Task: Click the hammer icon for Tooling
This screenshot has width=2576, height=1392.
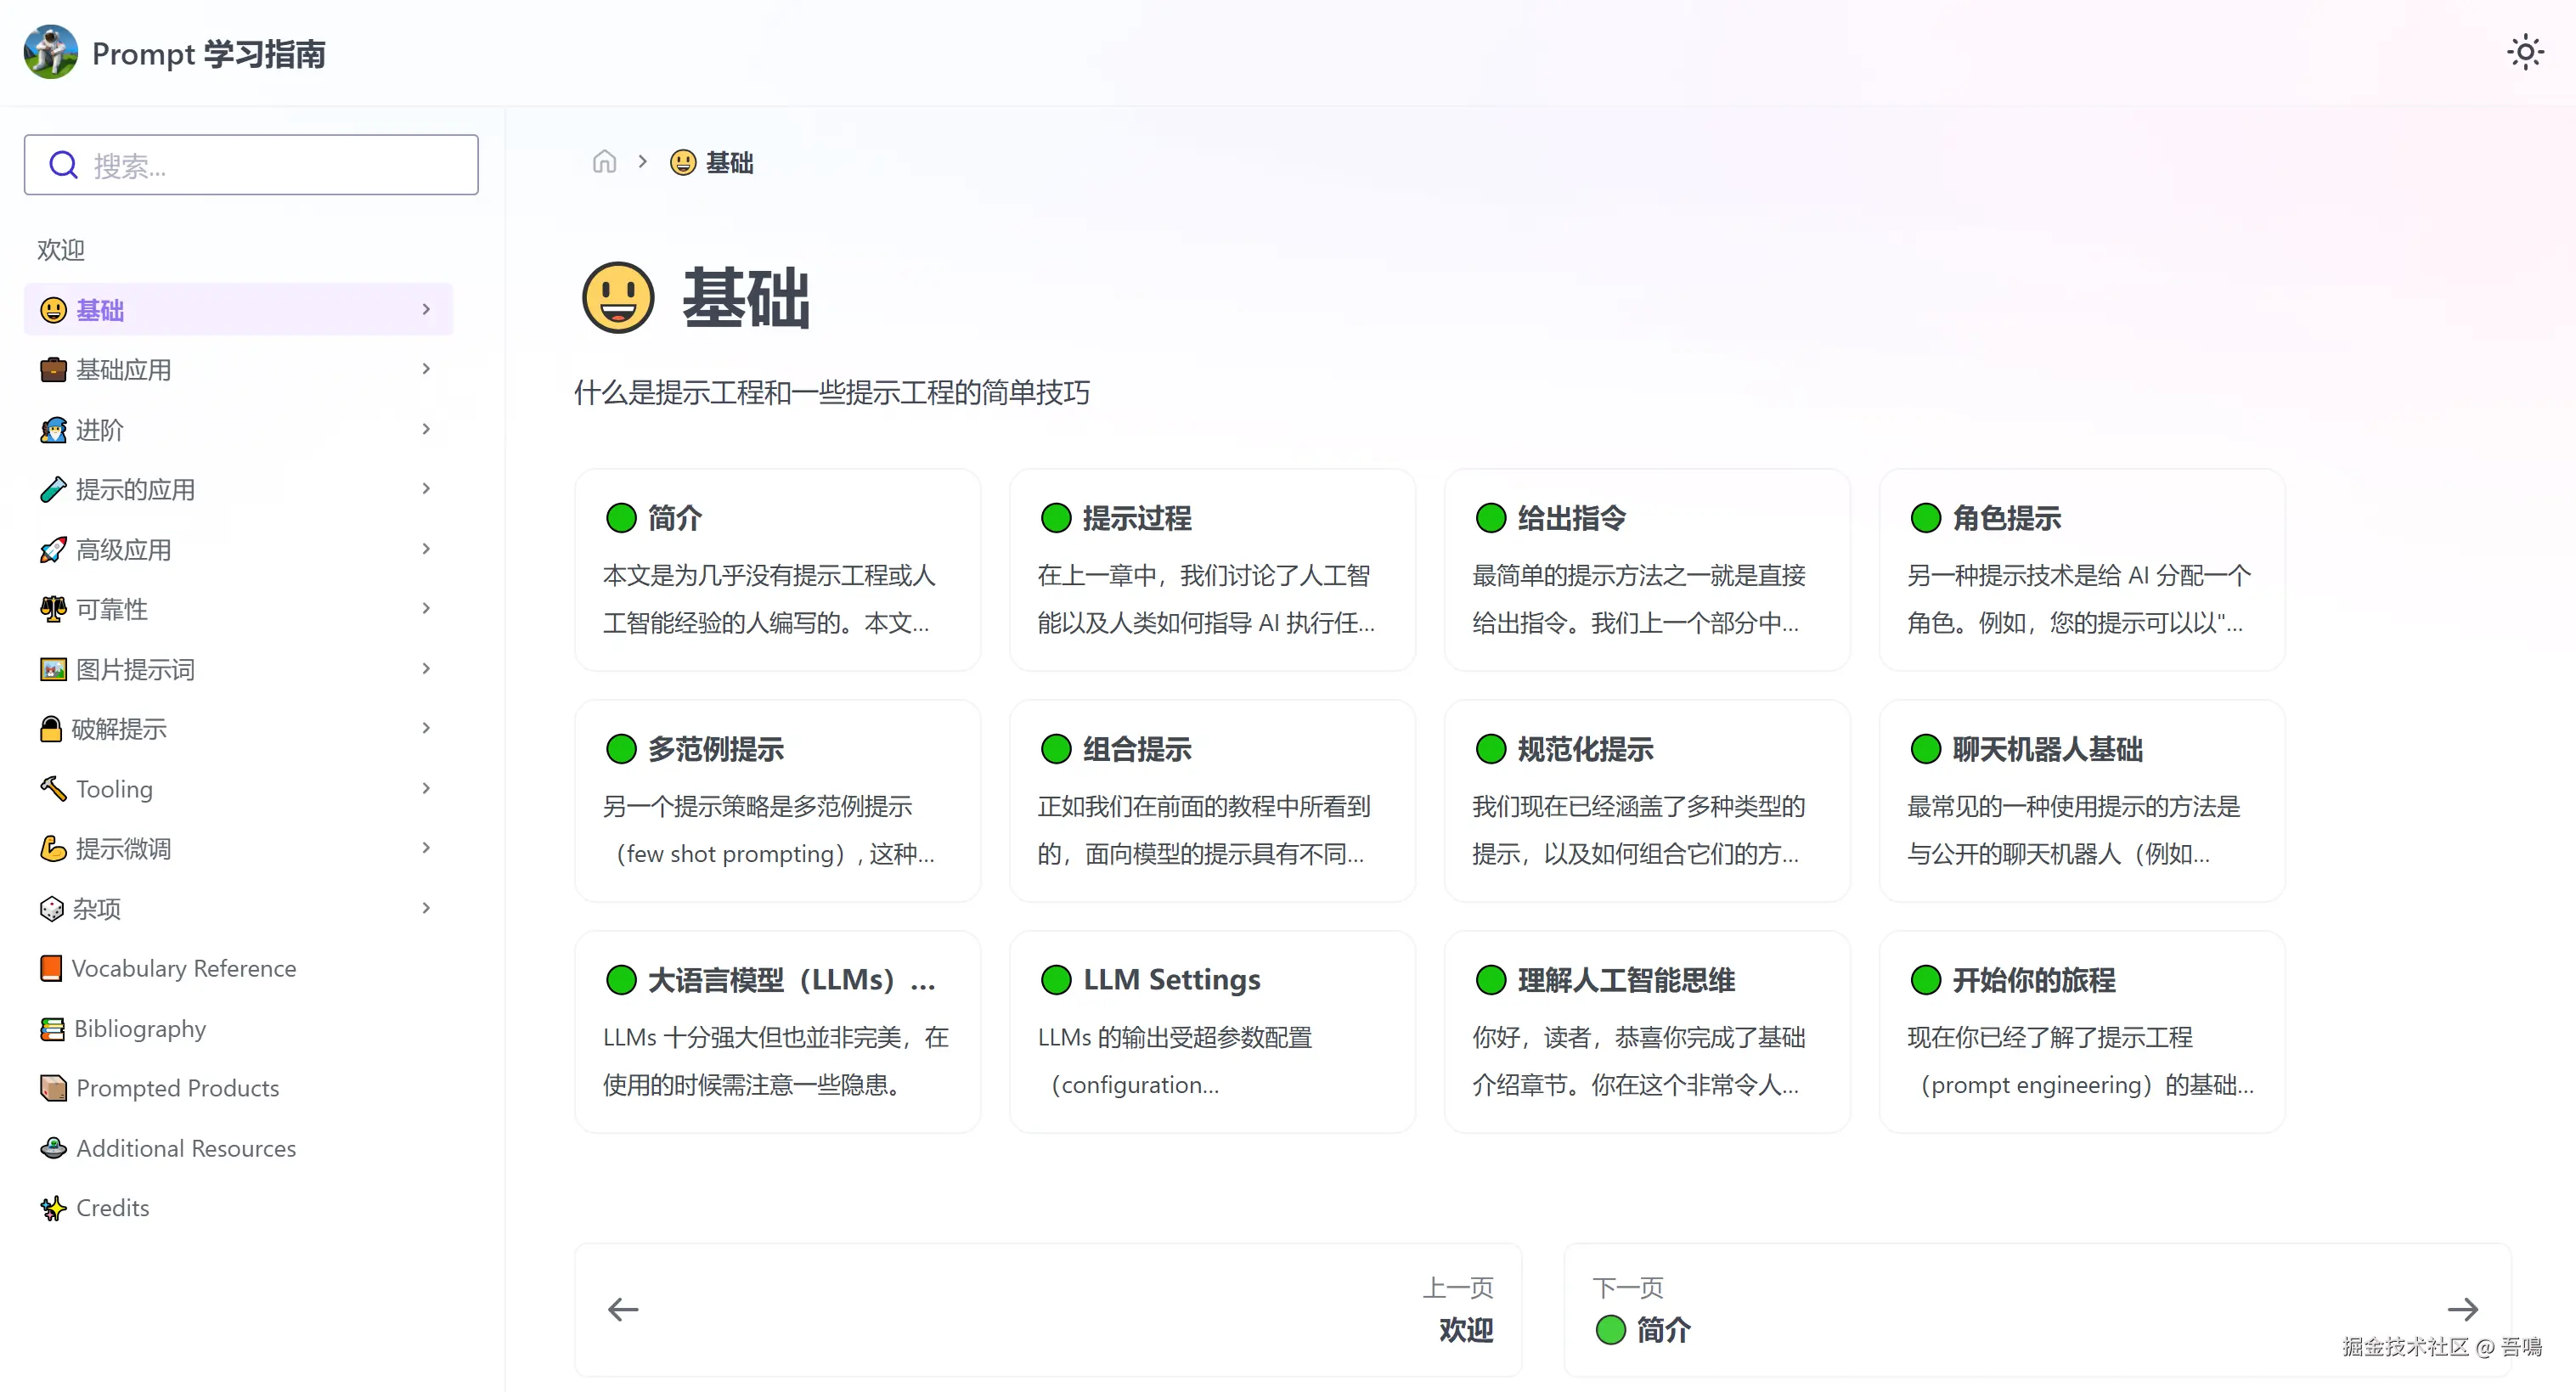Action: [x=53, y=789]
